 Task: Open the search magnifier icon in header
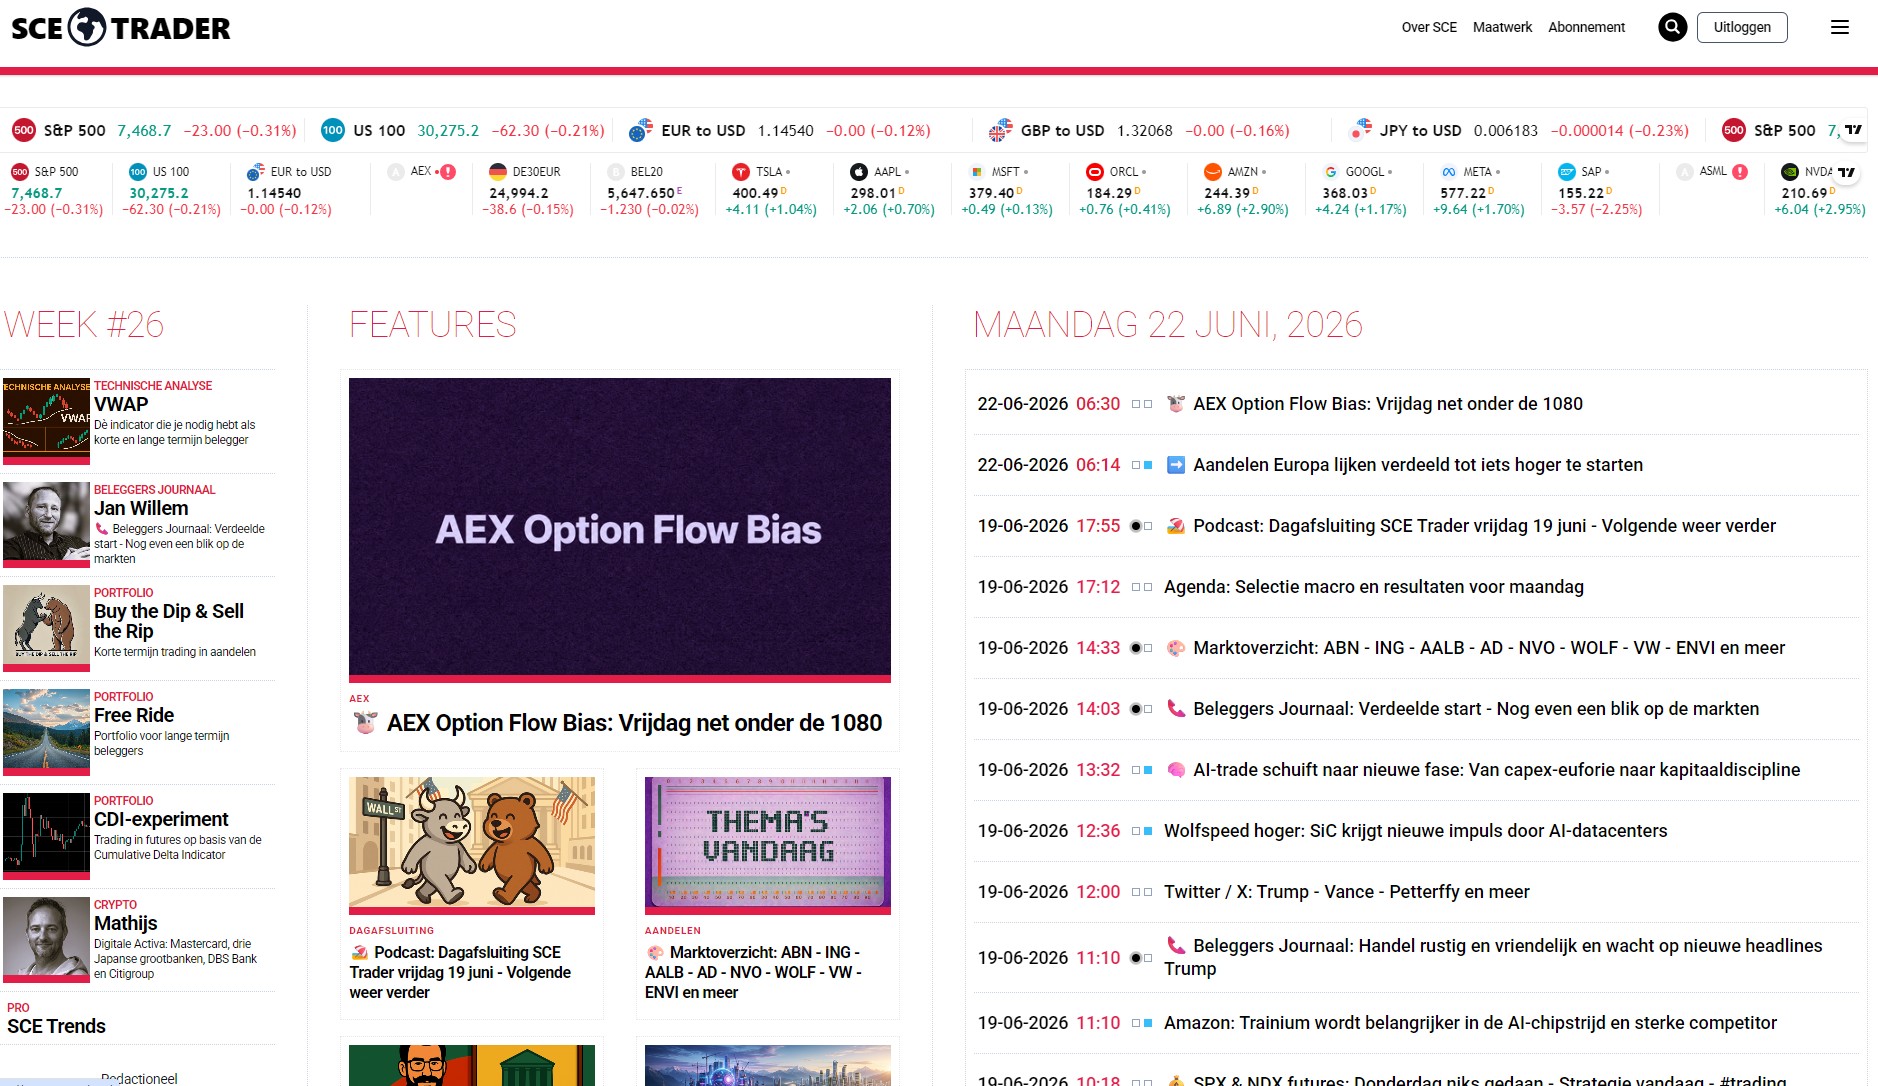1672,27
